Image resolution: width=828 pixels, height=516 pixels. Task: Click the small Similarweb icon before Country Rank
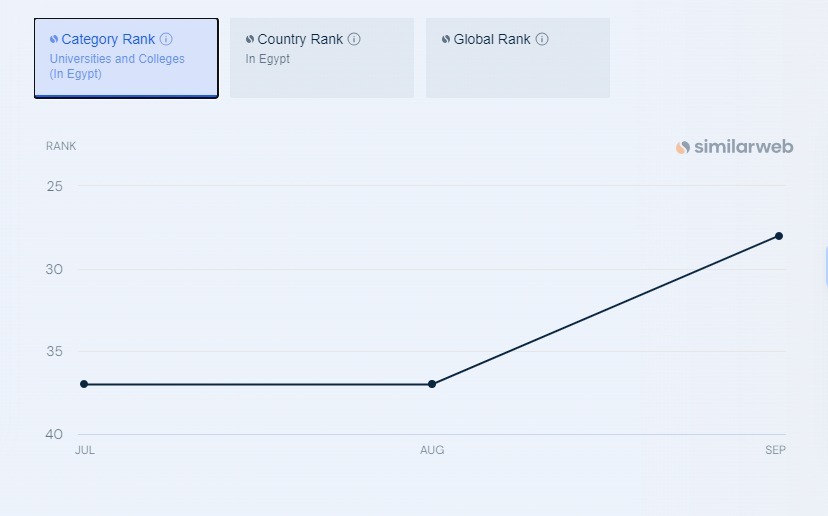(250, 39)
